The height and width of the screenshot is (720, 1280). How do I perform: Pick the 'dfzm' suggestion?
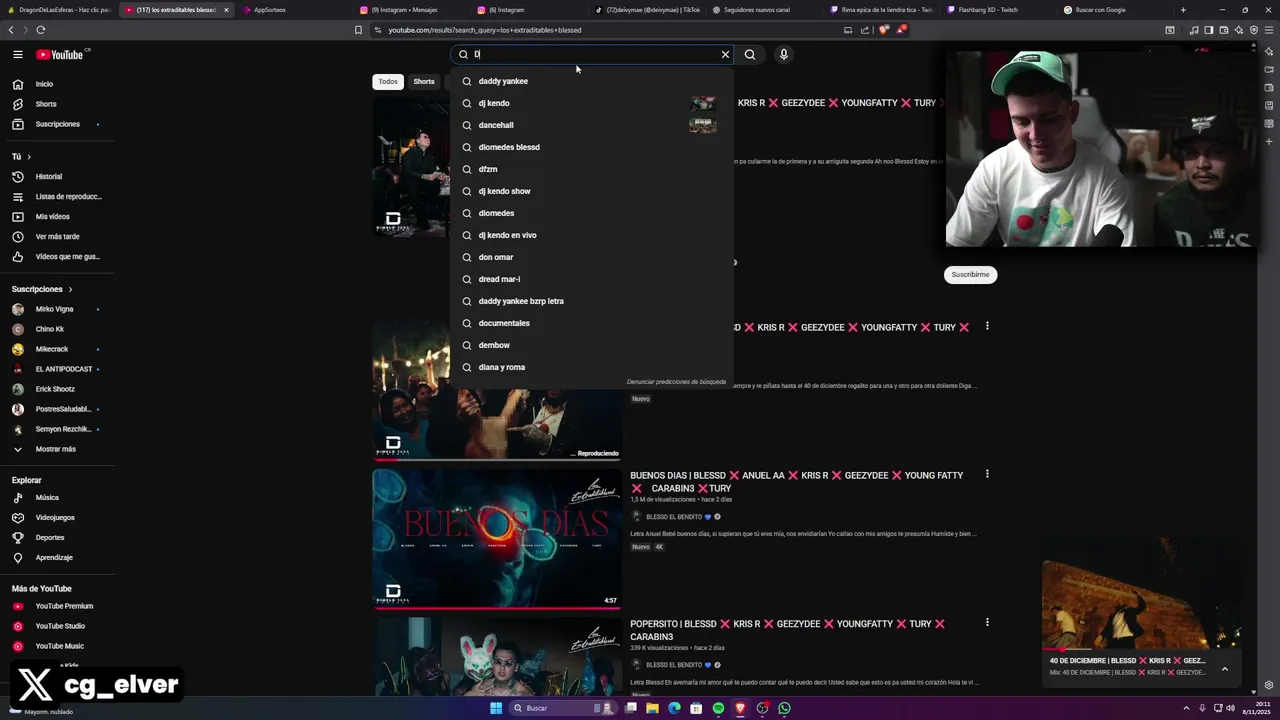coord(591,169)
